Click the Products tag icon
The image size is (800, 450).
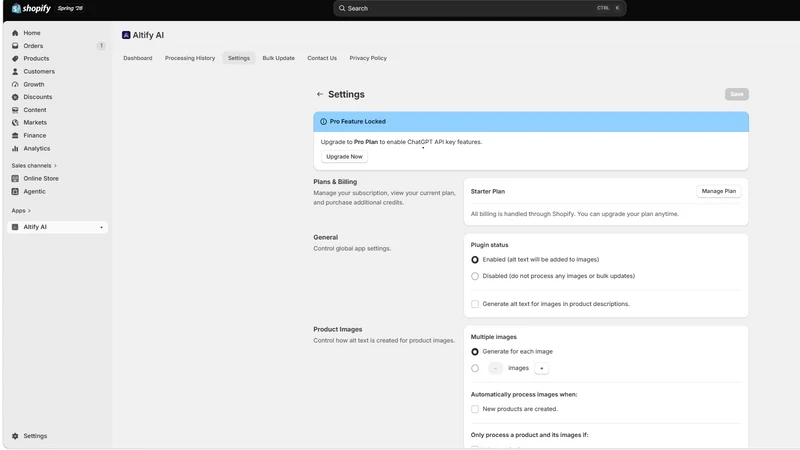click(x=15, y=59)
